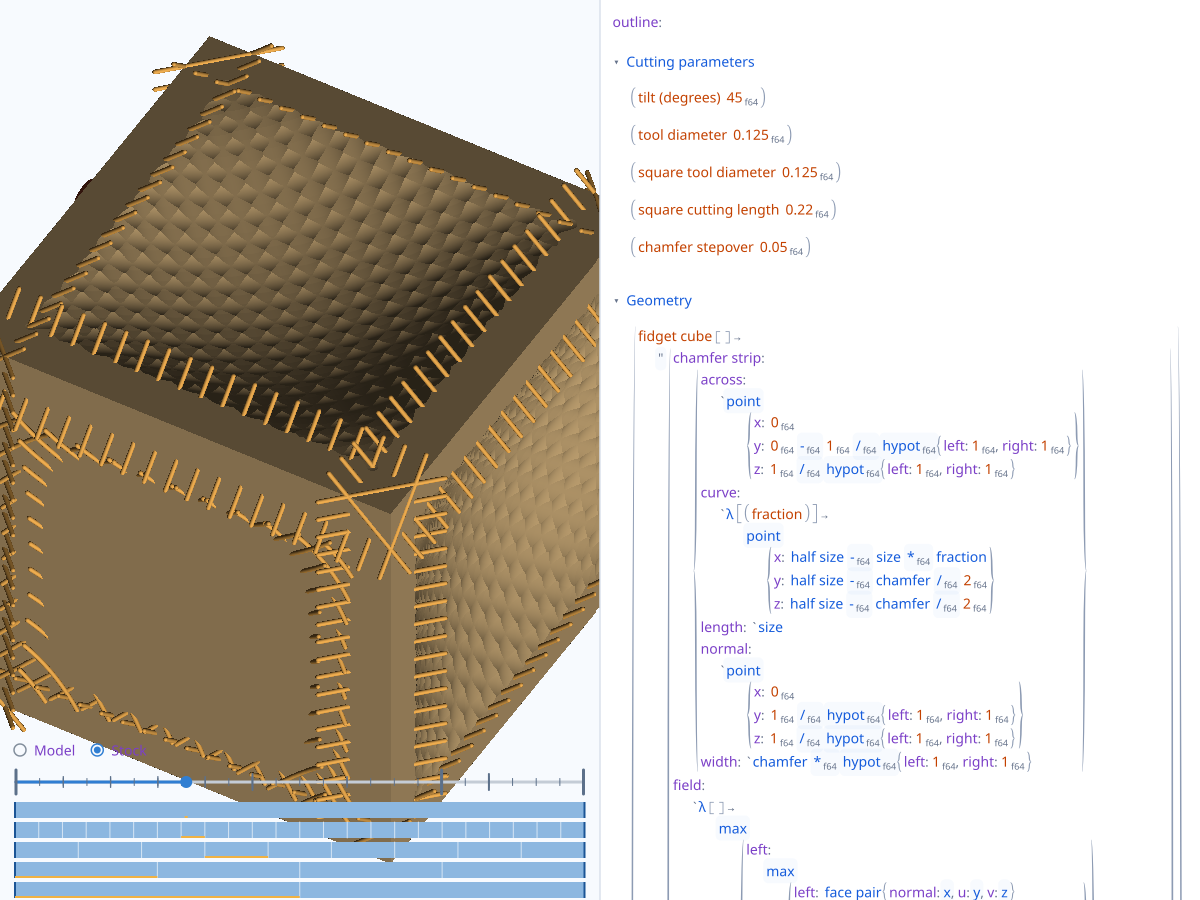Edit the tilt value 45

734,98
